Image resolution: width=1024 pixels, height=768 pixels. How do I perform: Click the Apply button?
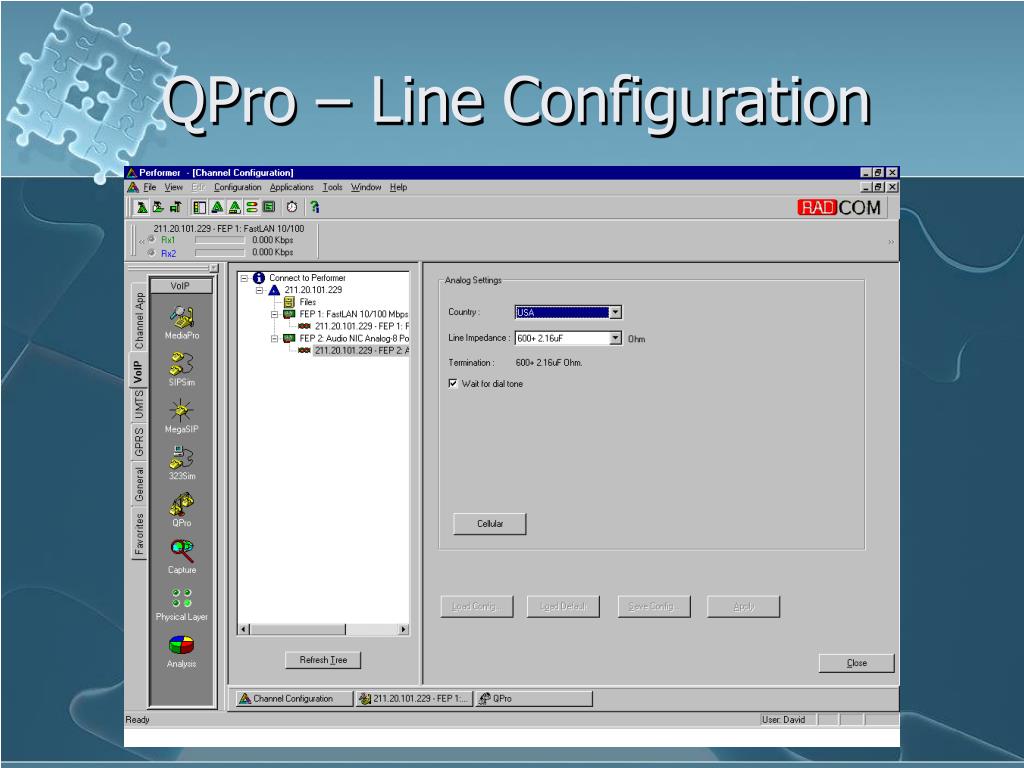coord(743,607)
